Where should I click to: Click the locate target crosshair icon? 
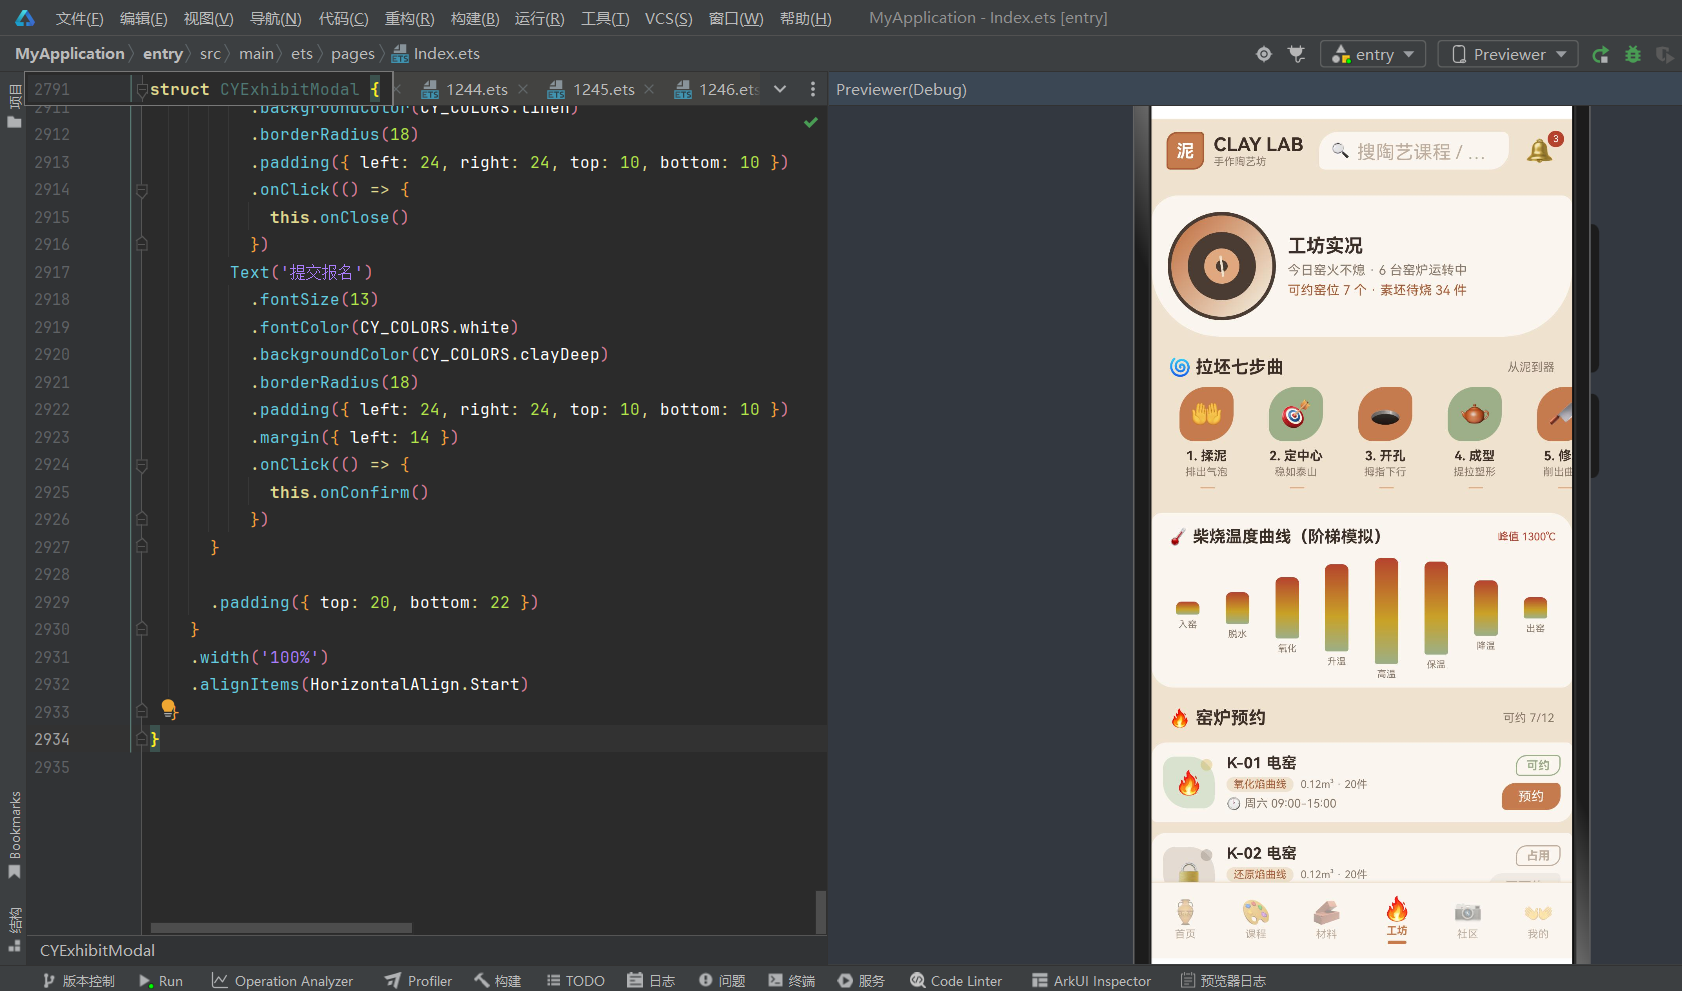pyautogui.click(x=1264, y=54)
